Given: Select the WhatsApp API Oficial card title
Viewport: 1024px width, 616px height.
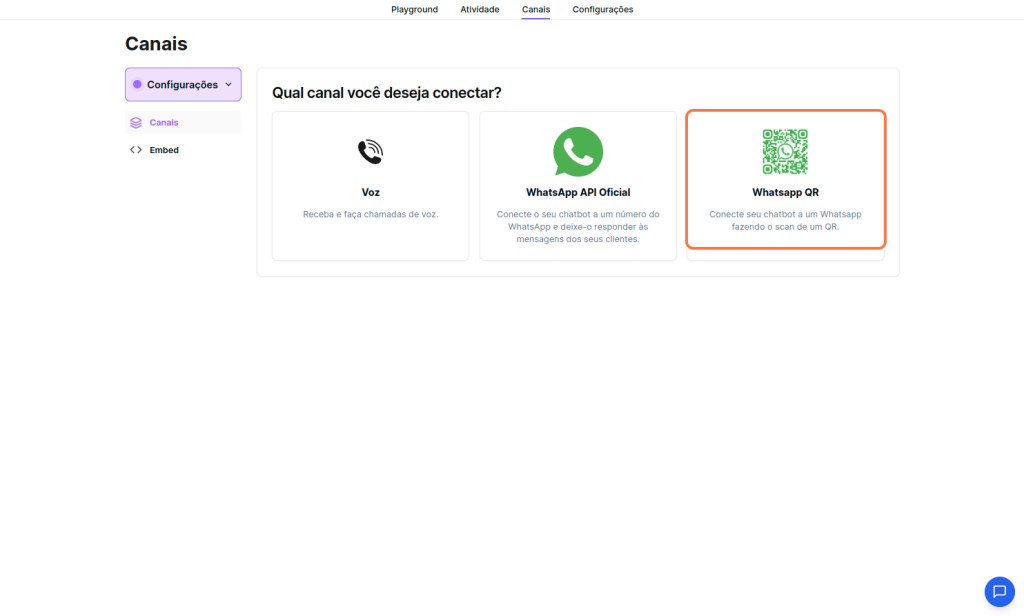Looking at the screenshot, I should click(x=578, y=192).
